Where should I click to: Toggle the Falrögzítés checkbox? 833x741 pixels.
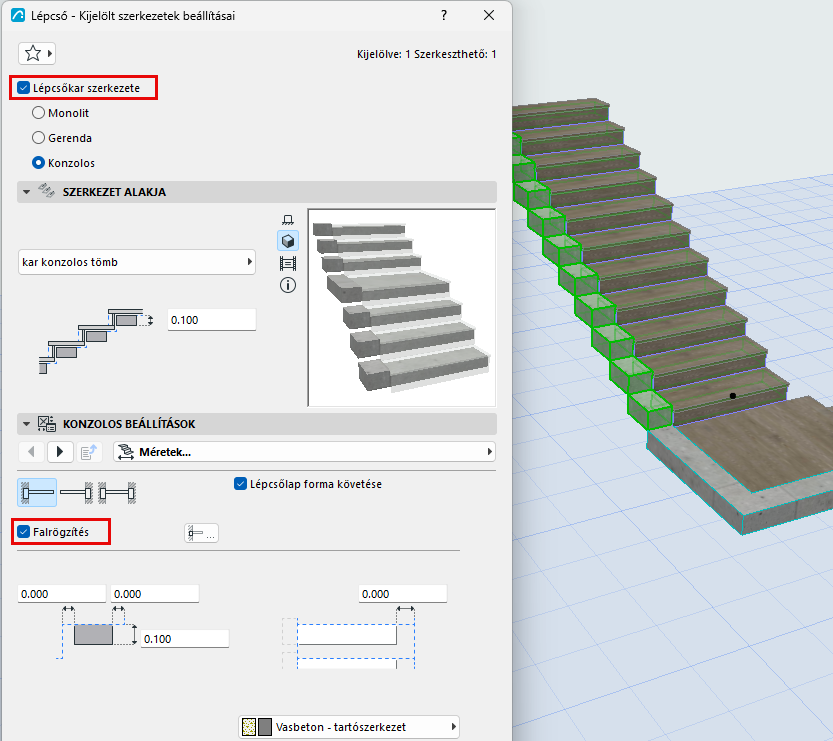pyautogui.click(x=23, y=532)
